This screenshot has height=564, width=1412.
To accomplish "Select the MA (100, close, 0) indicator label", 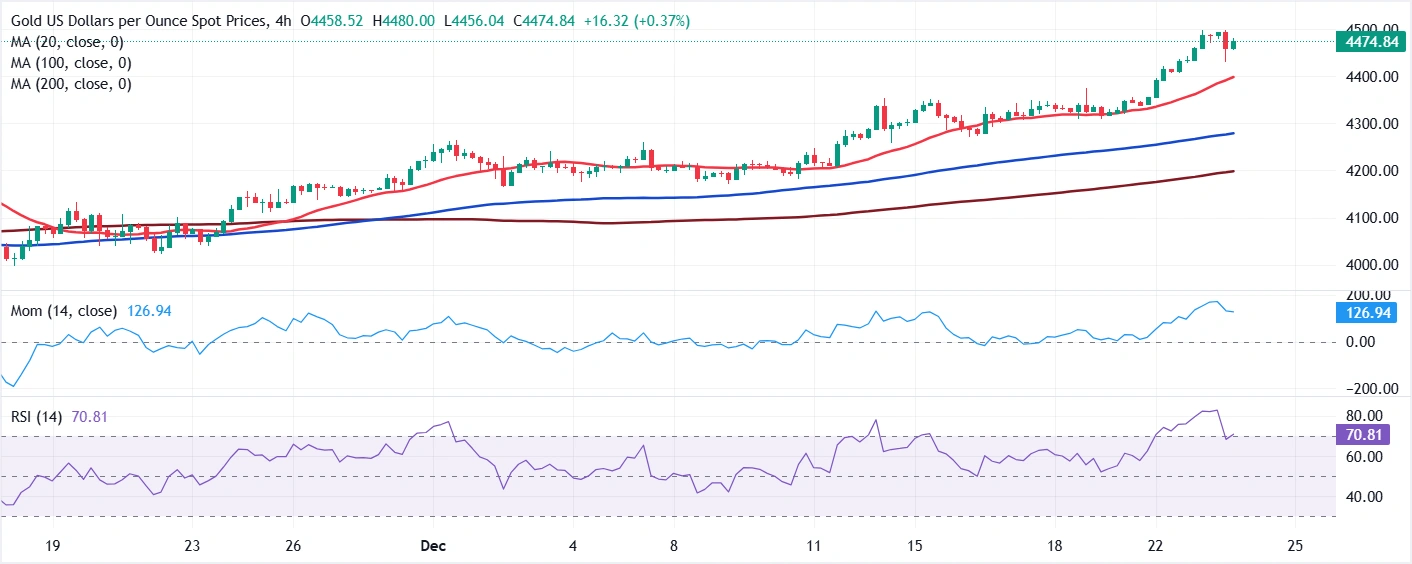I will [71, 63].
